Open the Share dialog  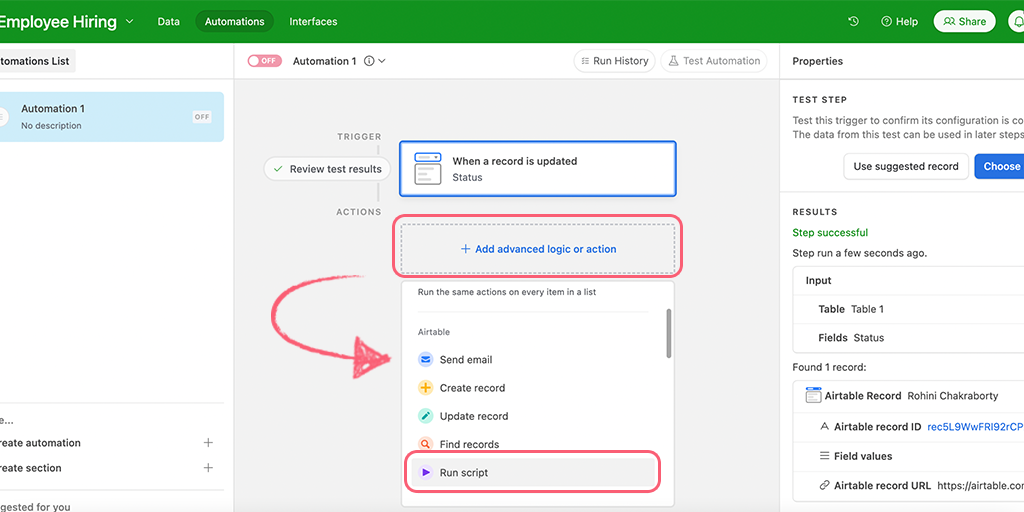965,22
